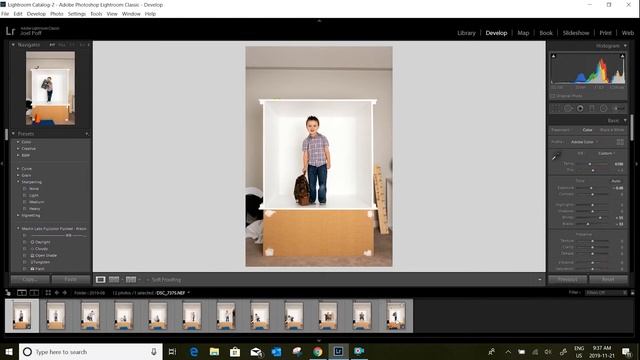The height and width of the screenshot is (360, 640).
Task: Click the Paste settings button
Action: pyautogui.click(x=71, y=280)
